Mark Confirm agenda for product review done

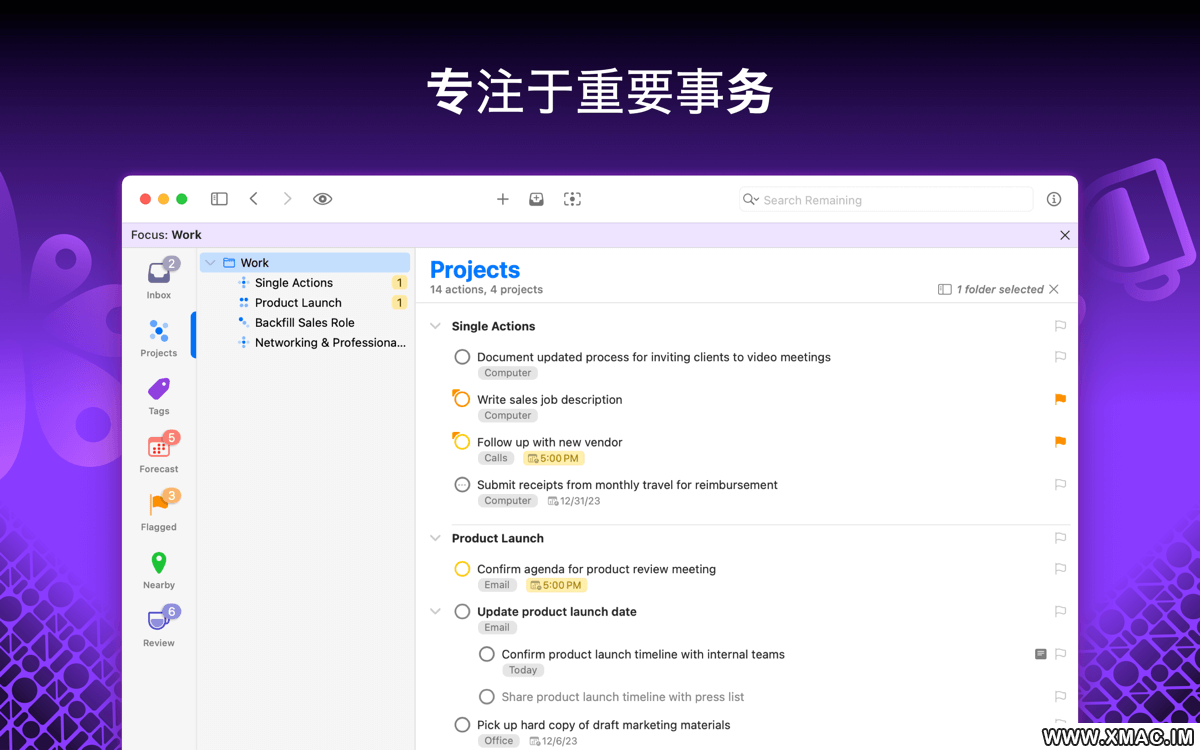coord(462,569)
